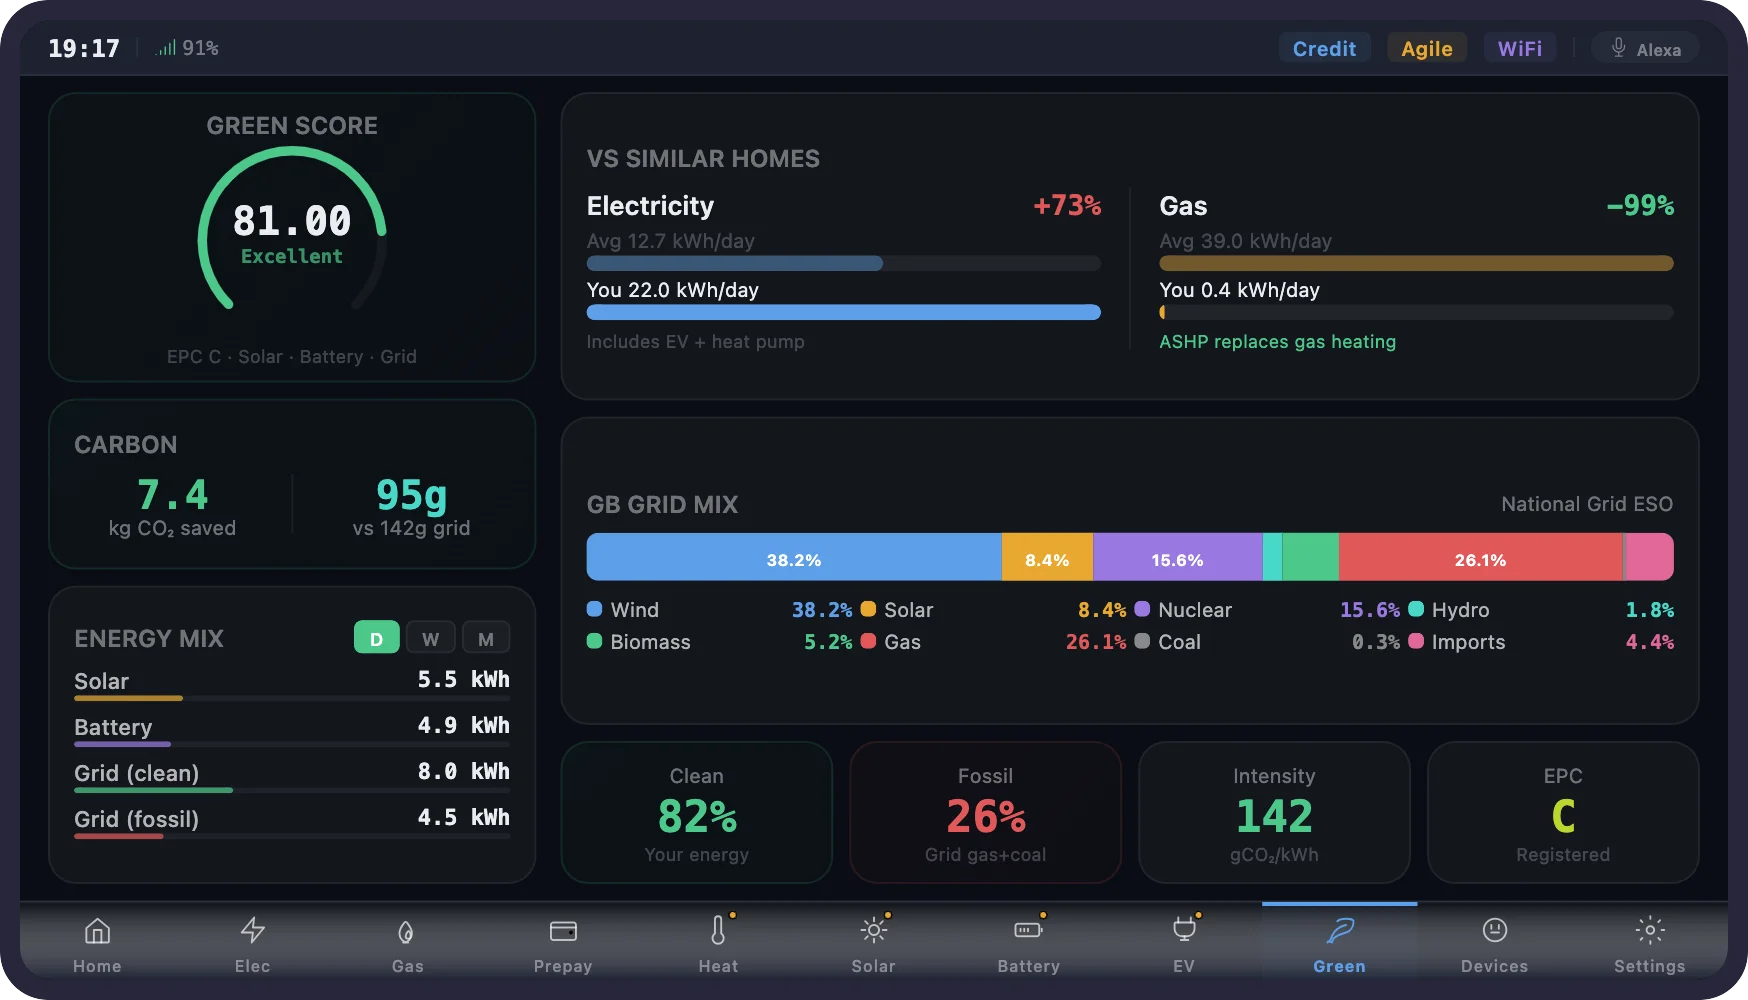Screen dimensions: 1748x1000
Task: Click the Credit button at the top
Action: click(1324, 47)
